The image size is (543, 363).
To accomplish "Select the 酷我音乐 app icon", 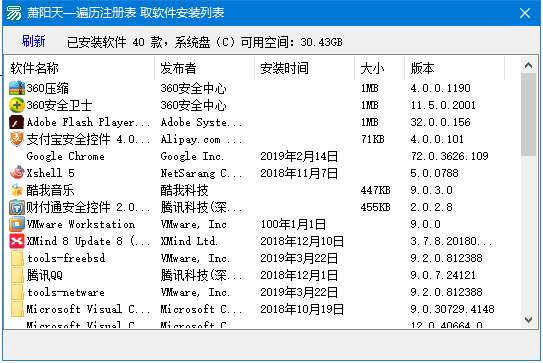I will [17, 190].
